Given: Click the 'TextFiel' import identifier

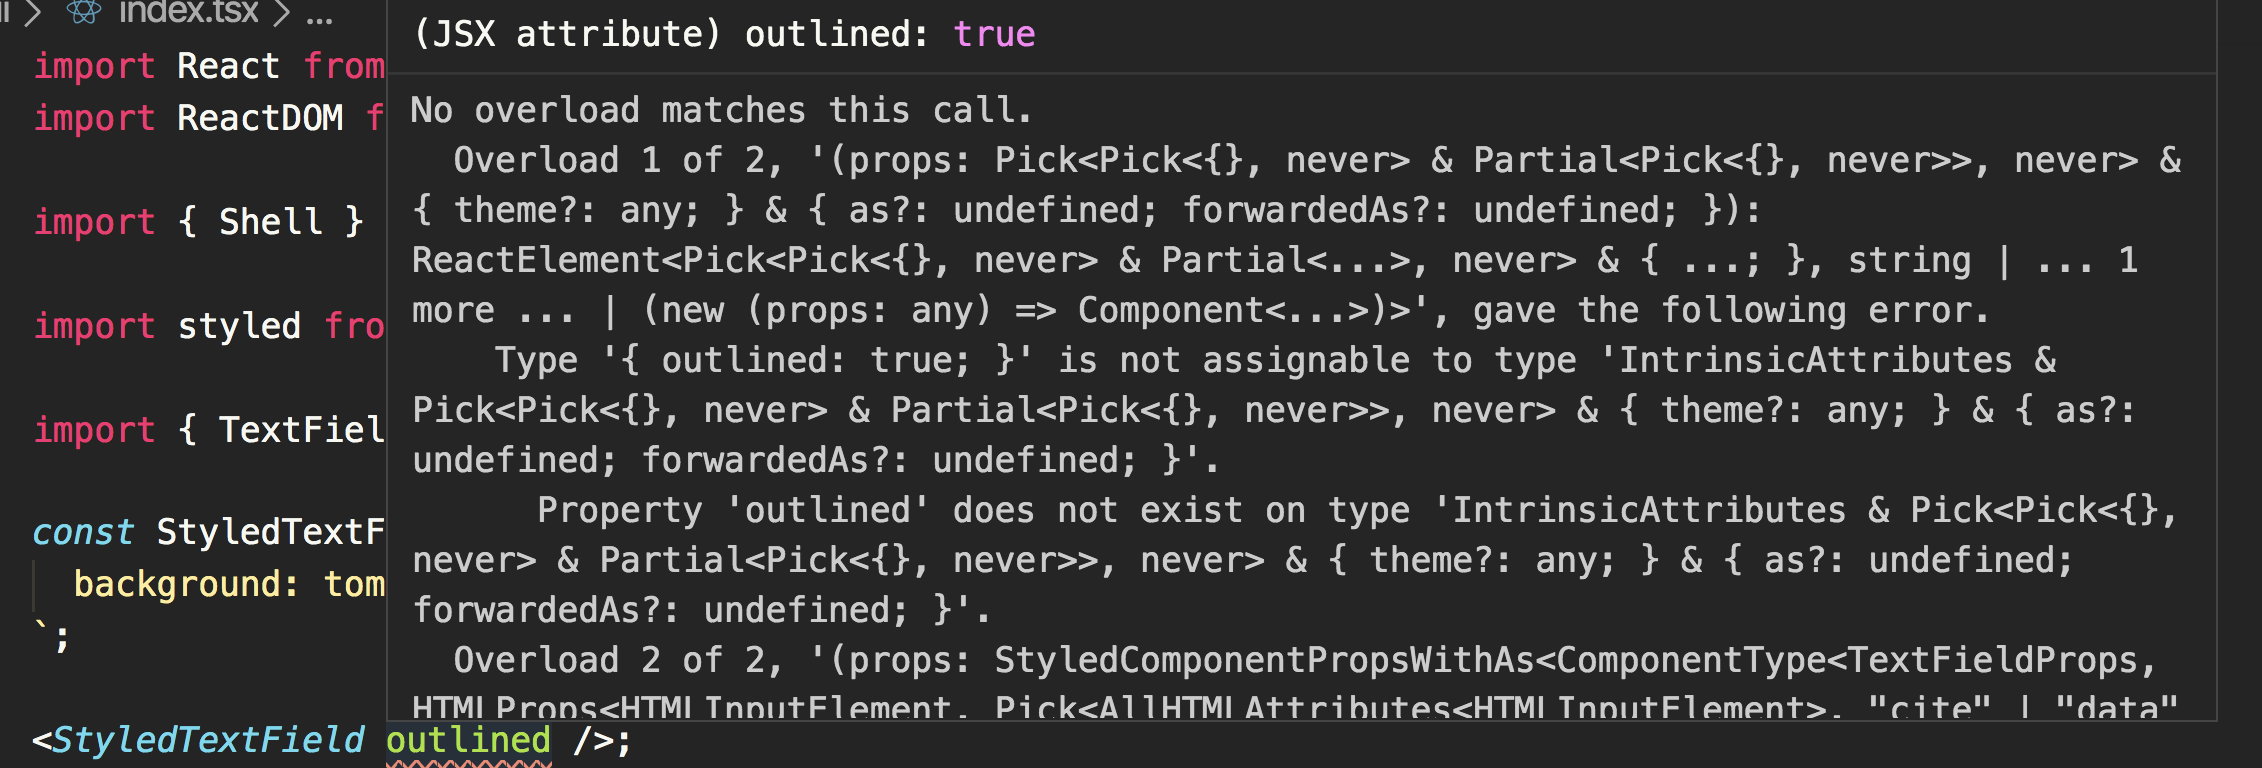Looking at the screenshot, I should 302,430.
